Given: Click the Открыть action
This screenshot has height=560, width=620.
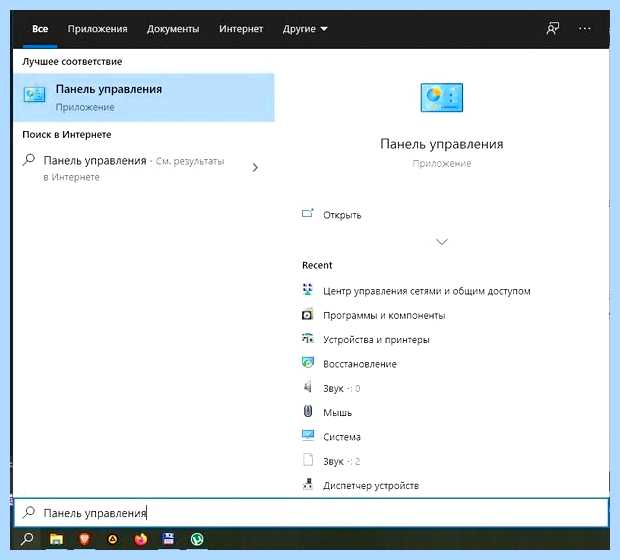Looking at the screenshot, I should 342,215.
